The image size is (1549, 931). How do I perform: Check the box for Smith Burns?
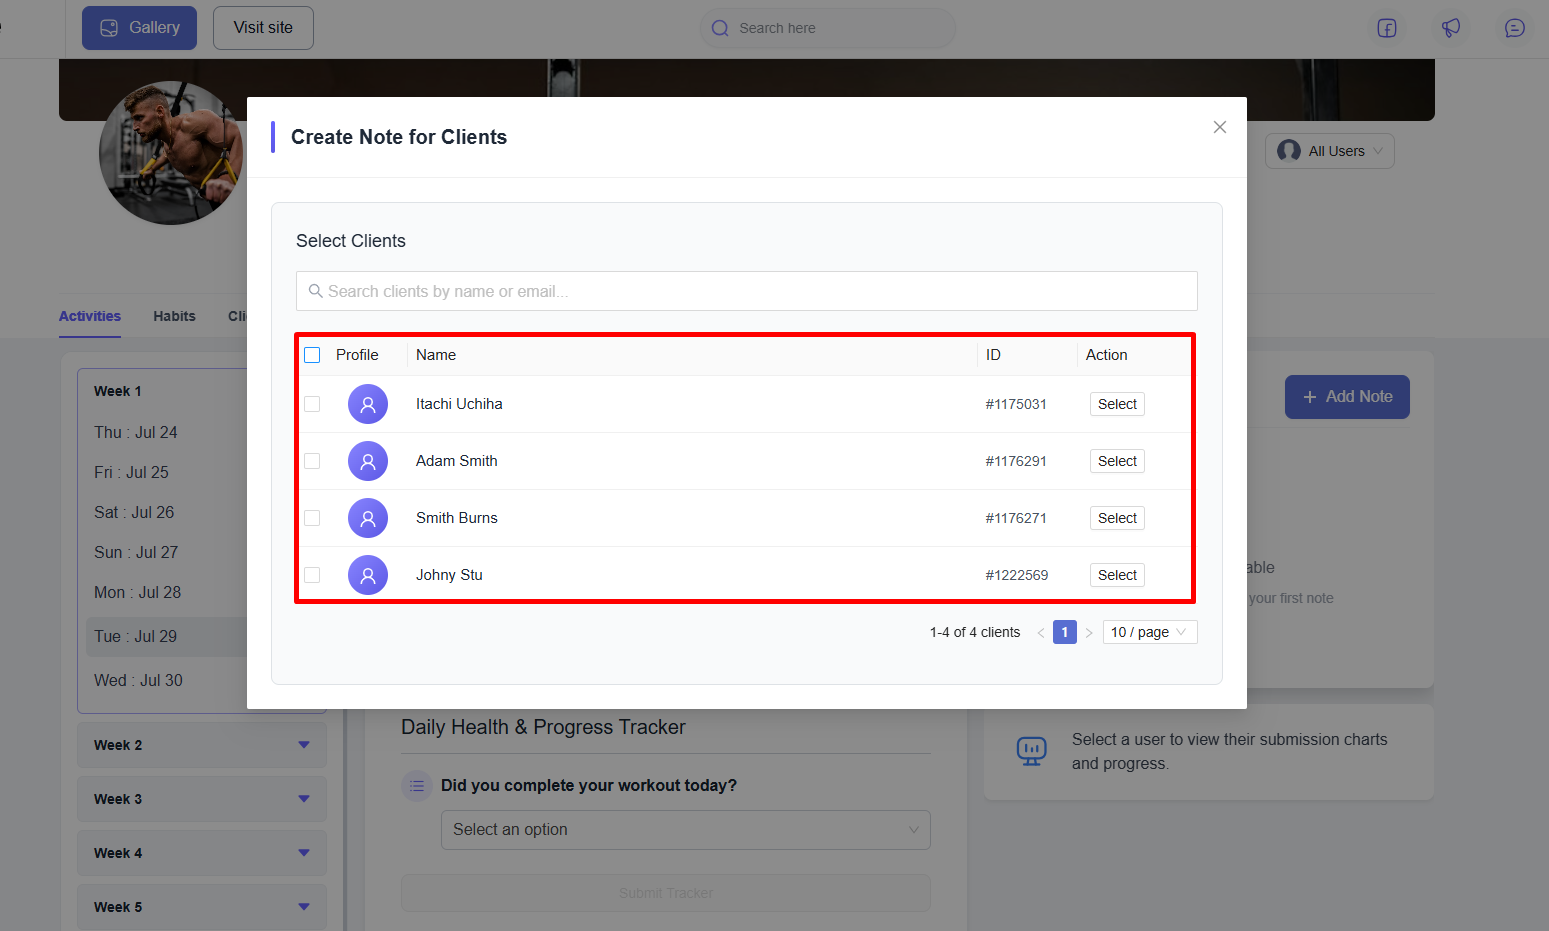[312, 518]
